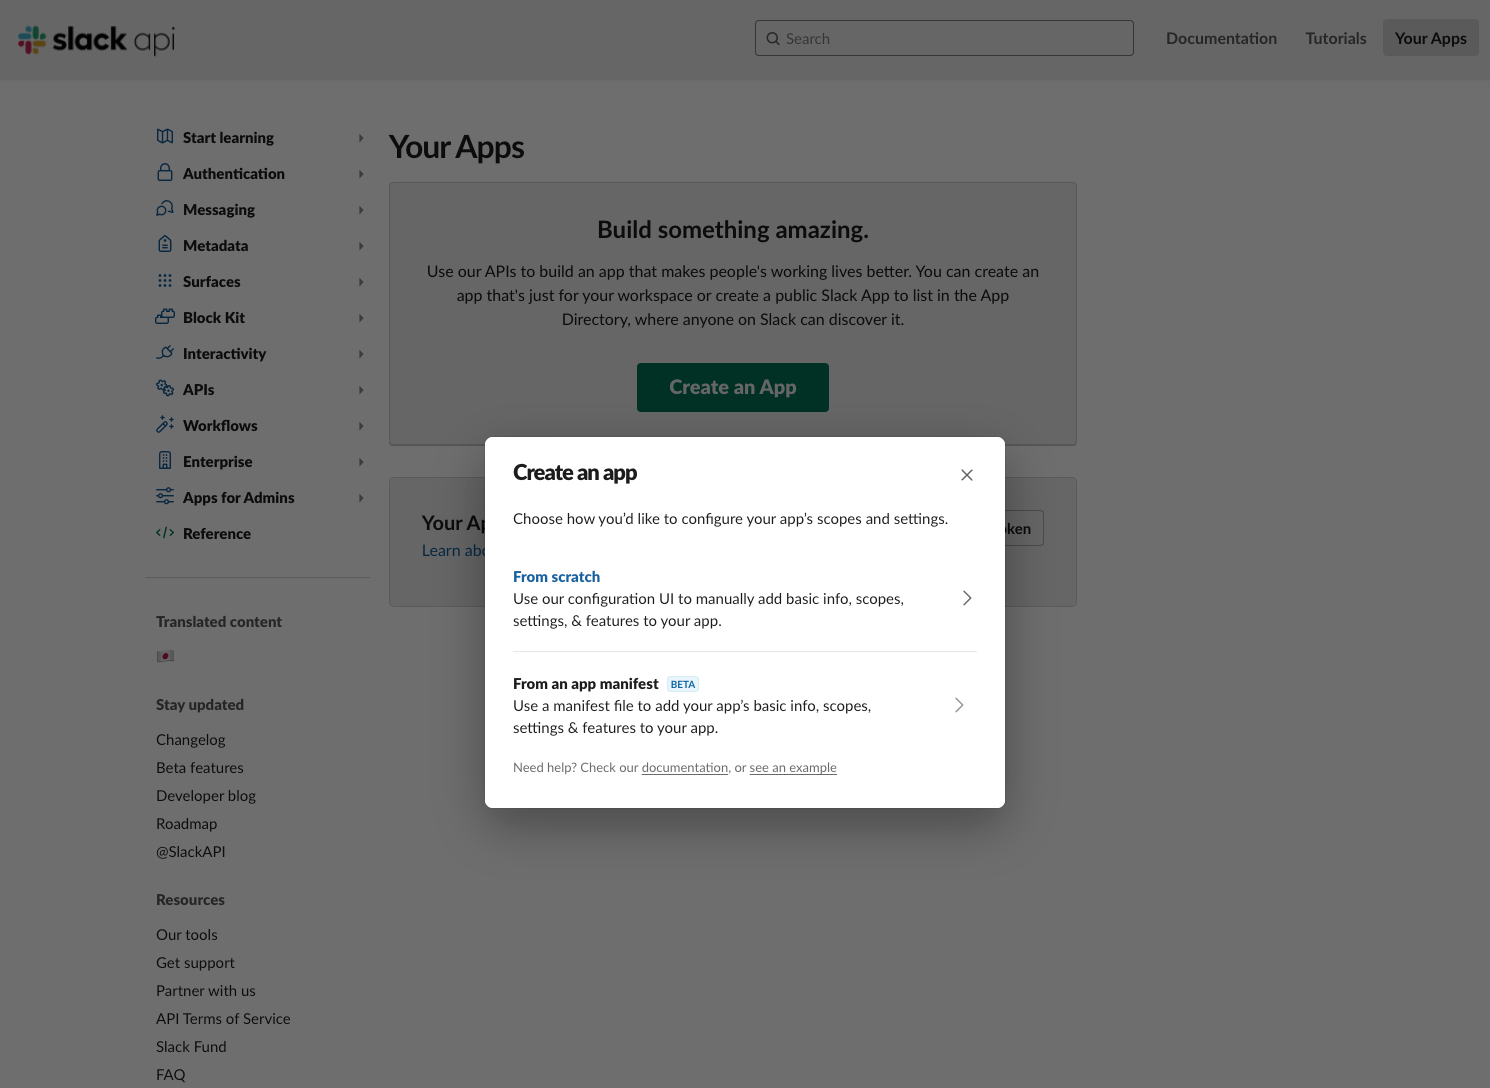Open the see an example link
The width and height of the screenshot is (1490, 1088).
coord(792,768)
